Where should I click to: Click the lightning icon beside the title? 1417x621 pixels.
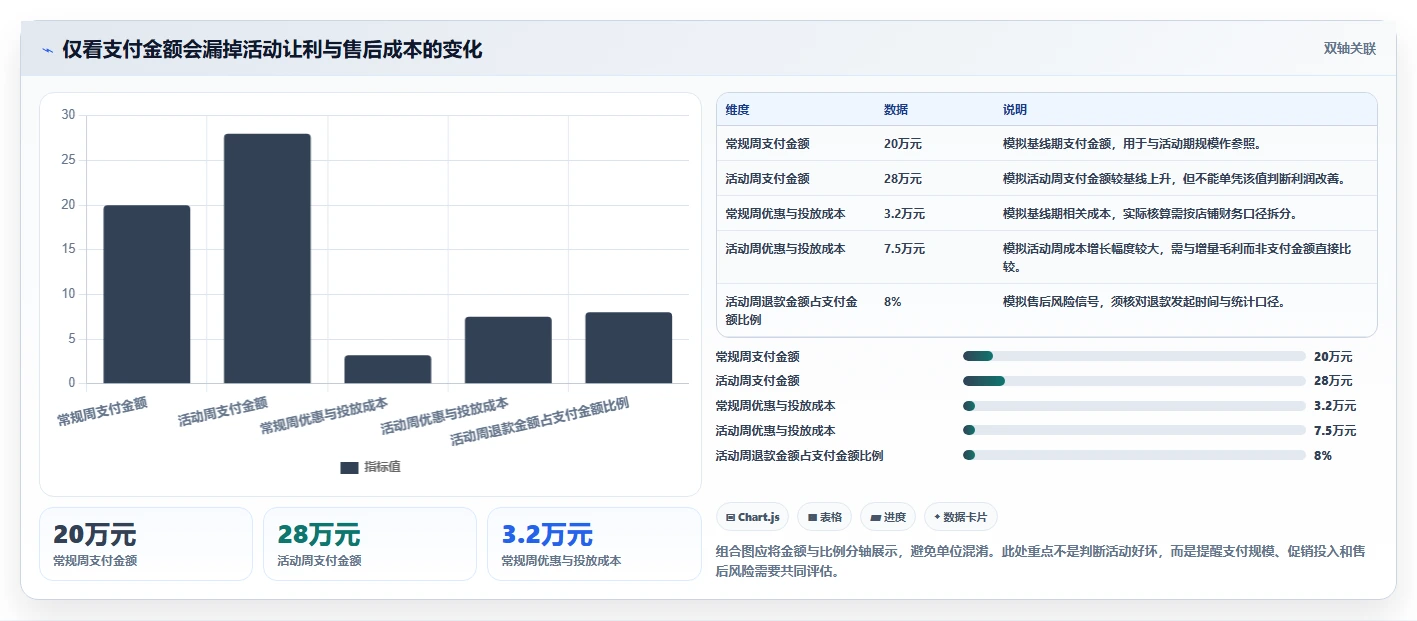tap(47, 50)
